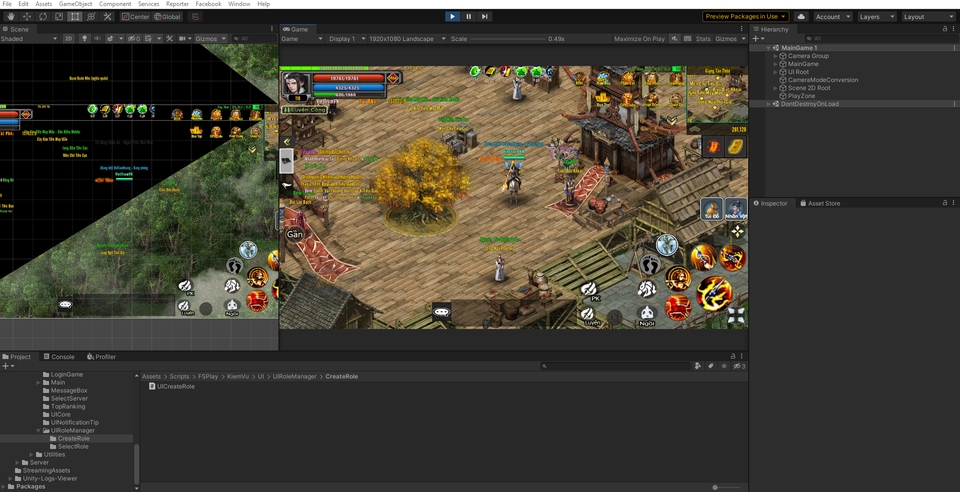
Task: Toggle VSync icon in Game view
Action: [x=687, y=39]
